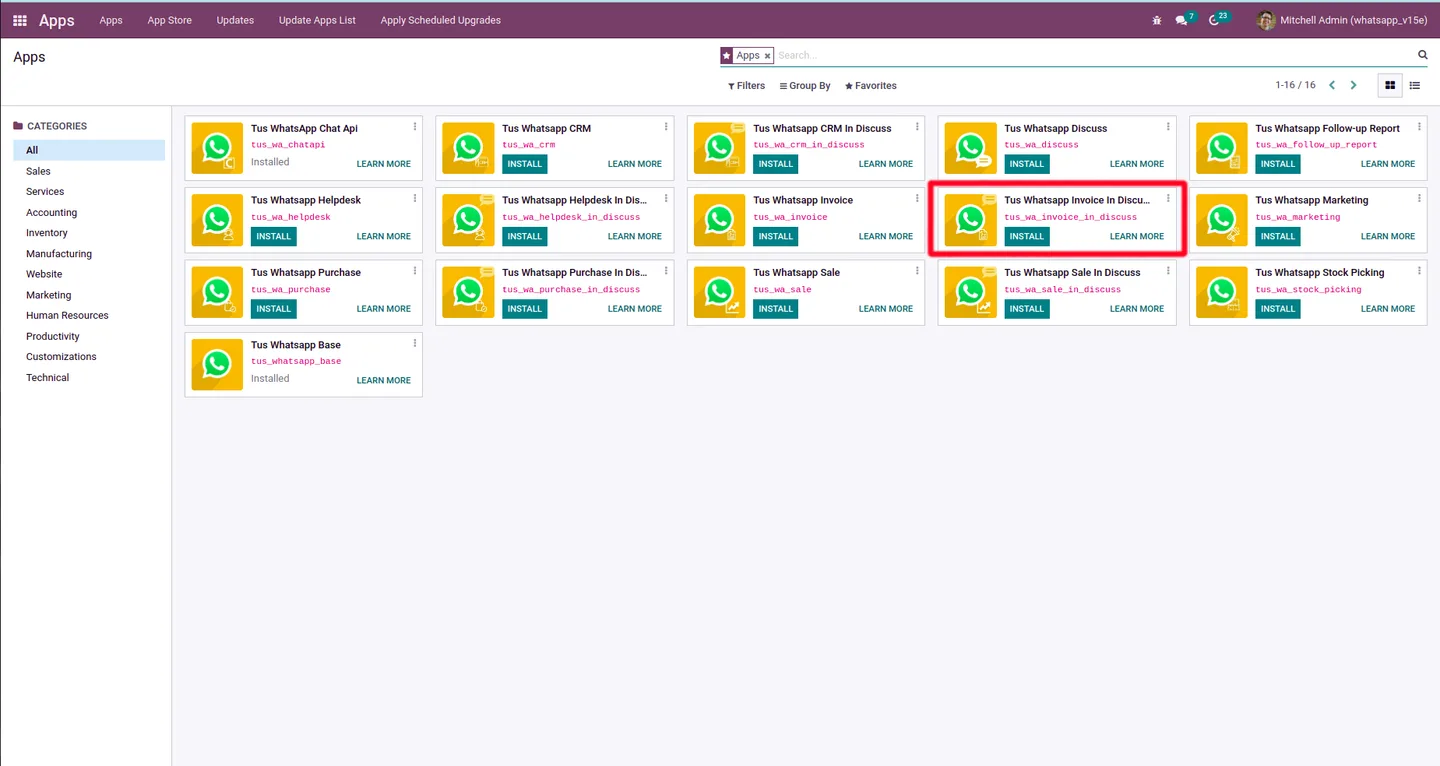The image size is (1440, 766).
Task: Remove the Apps filter tag from search
Action: (x=767, y=56)
